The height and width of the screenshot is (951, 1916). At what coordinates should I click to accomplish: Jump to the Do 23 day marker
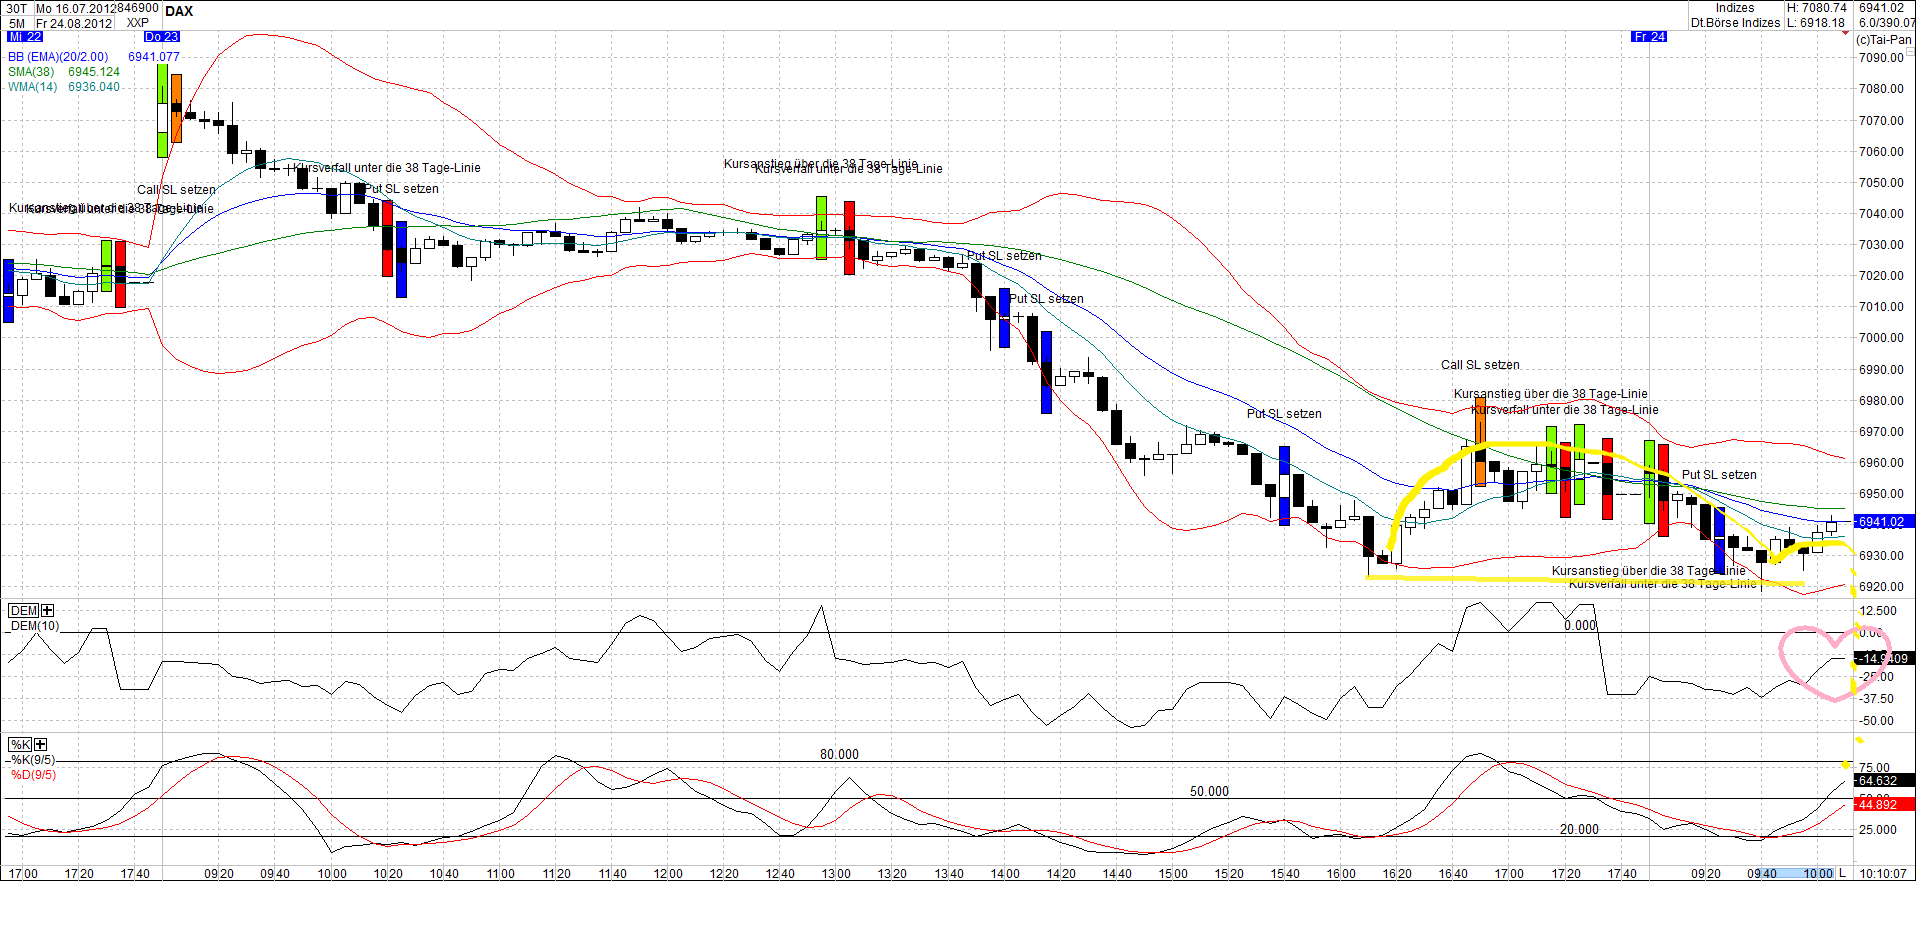click(162, 37)
